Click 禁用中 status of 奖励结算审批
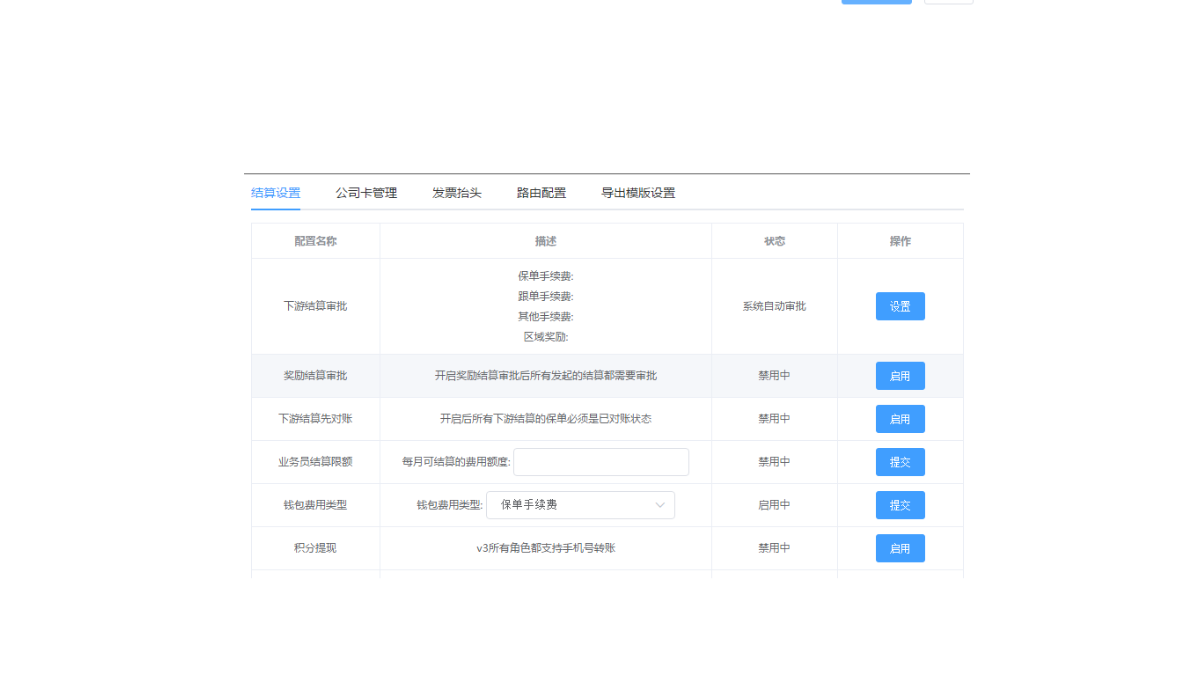 (x=774, y=376)
